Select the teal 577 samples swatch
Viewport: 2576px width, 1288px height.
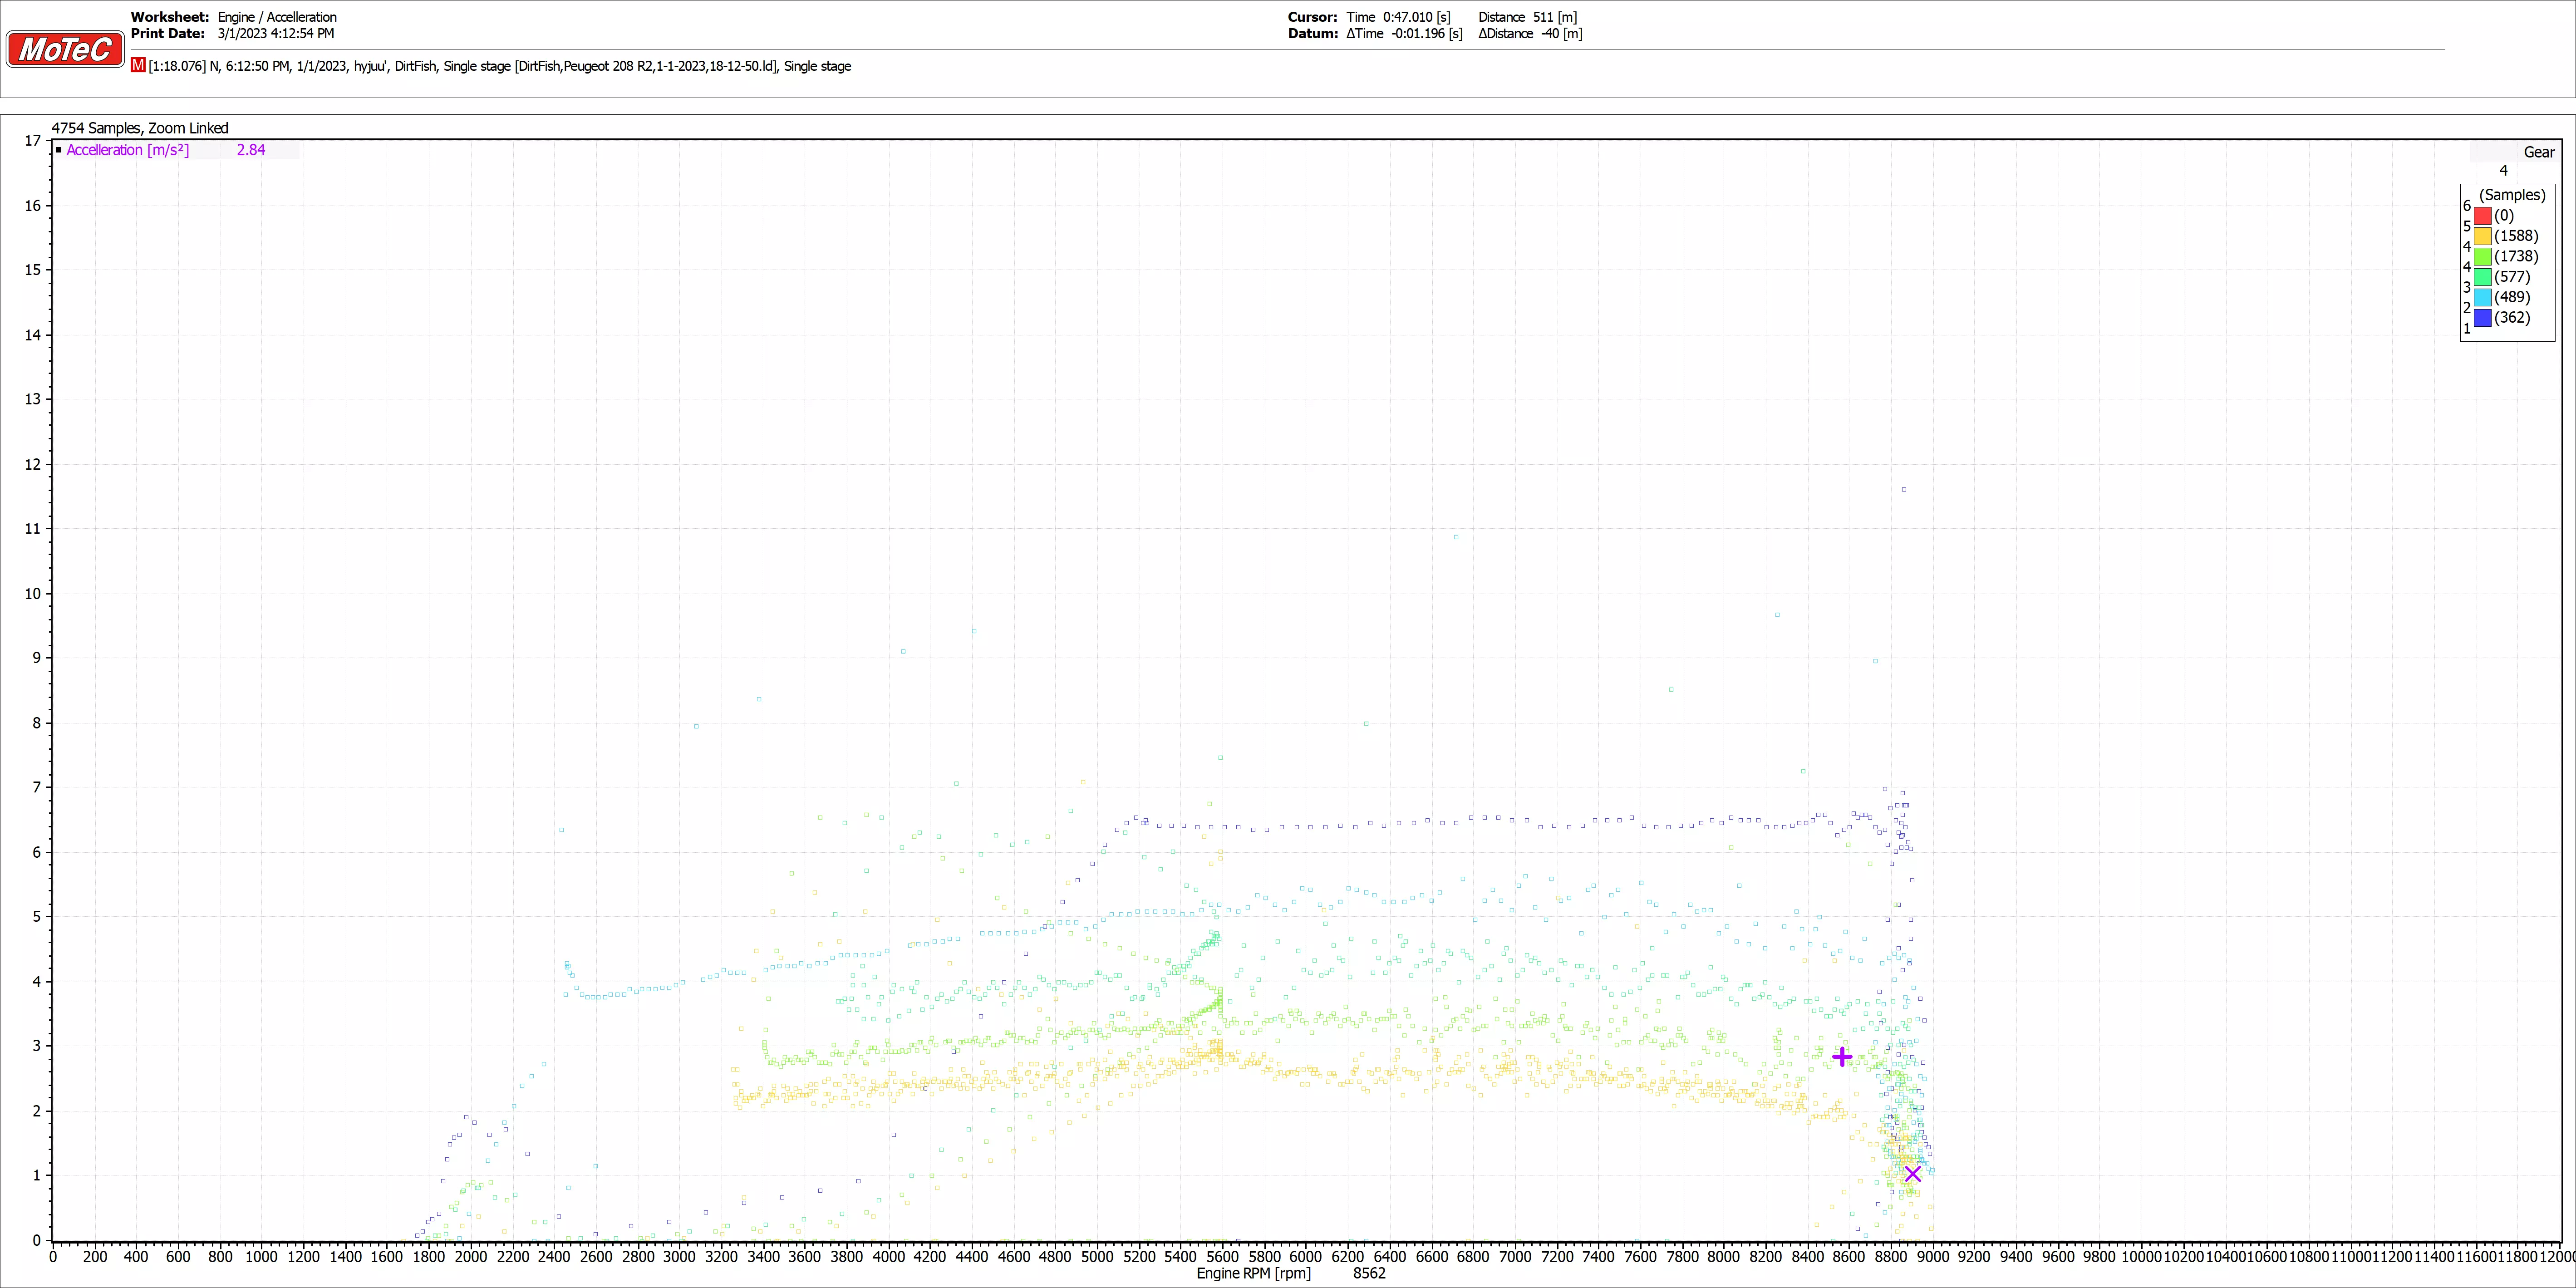coord(2482,277)
